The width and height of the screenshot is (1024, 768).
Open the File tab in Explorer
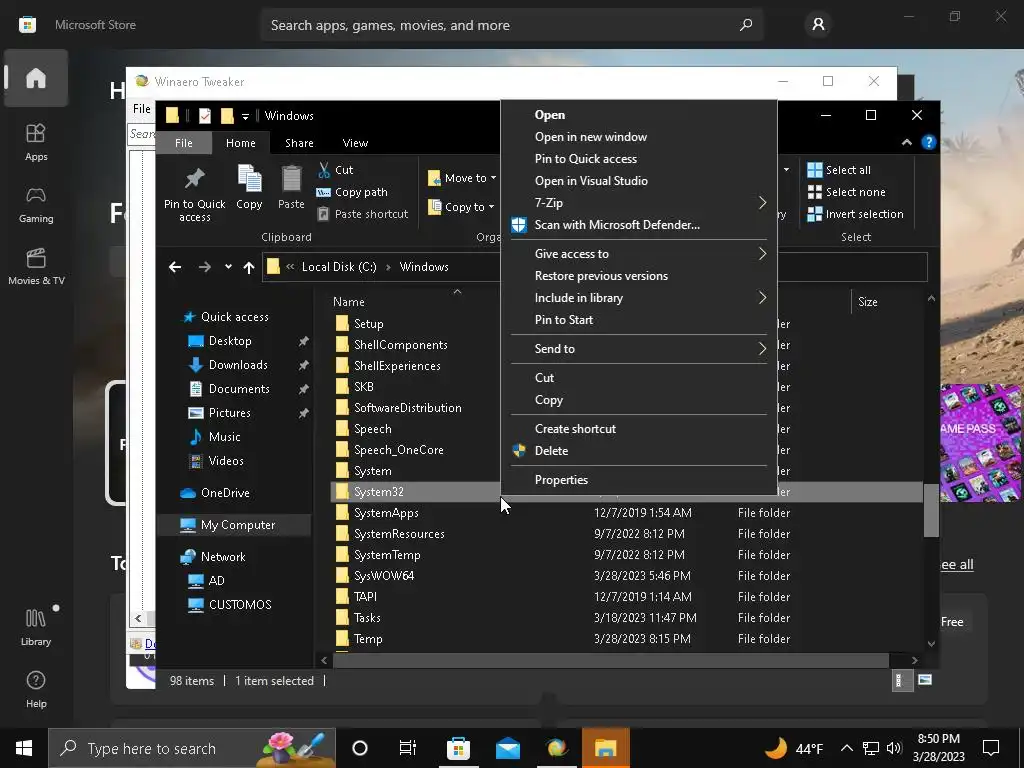184,143
